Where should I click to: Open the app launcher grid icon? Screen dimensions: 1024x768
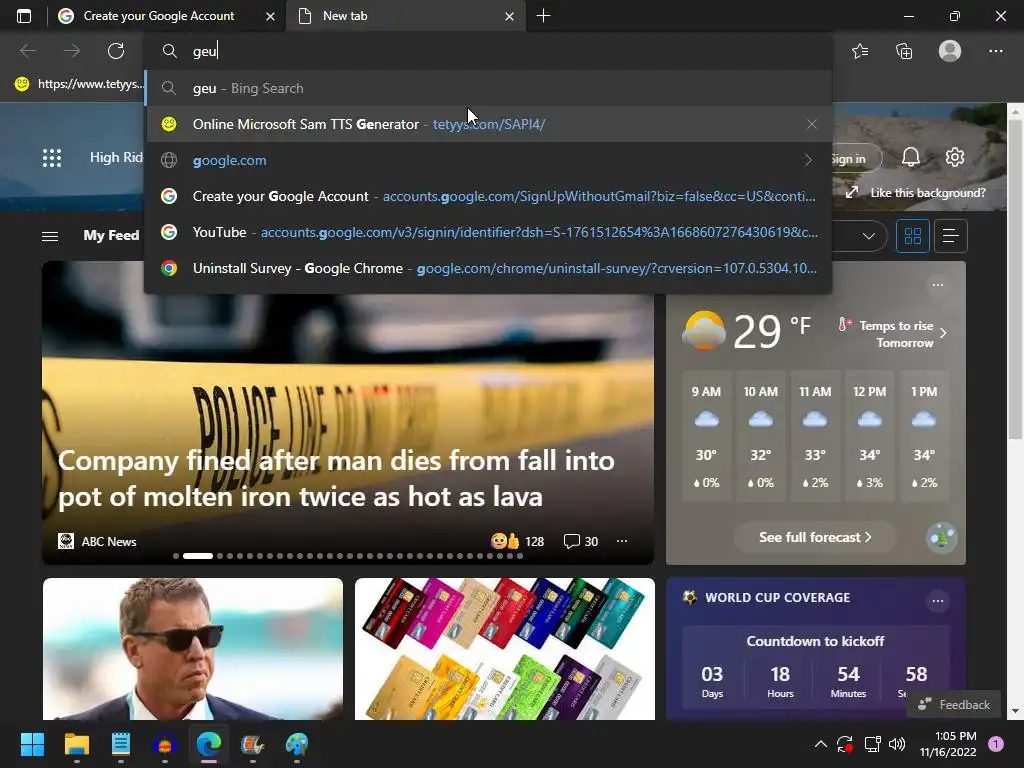52,157
